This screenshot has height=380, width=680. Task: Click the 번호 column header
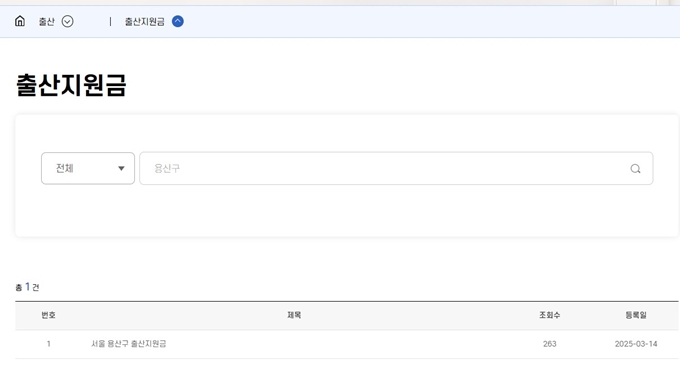coord(48,315)
